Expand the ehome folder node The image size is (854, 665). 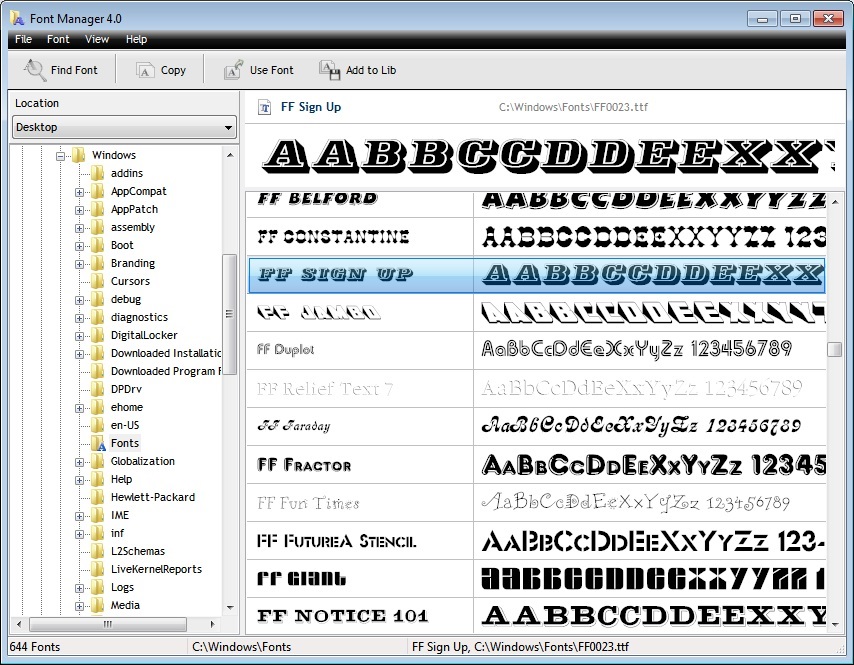pos(80,408)
